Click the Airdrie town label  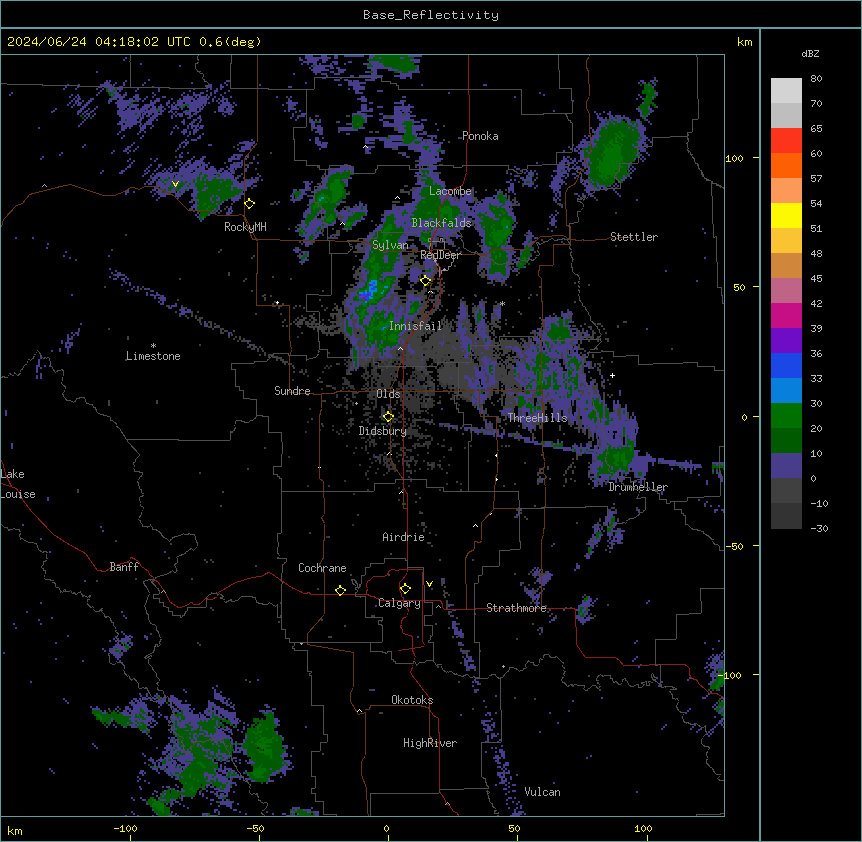coord(404,537)
